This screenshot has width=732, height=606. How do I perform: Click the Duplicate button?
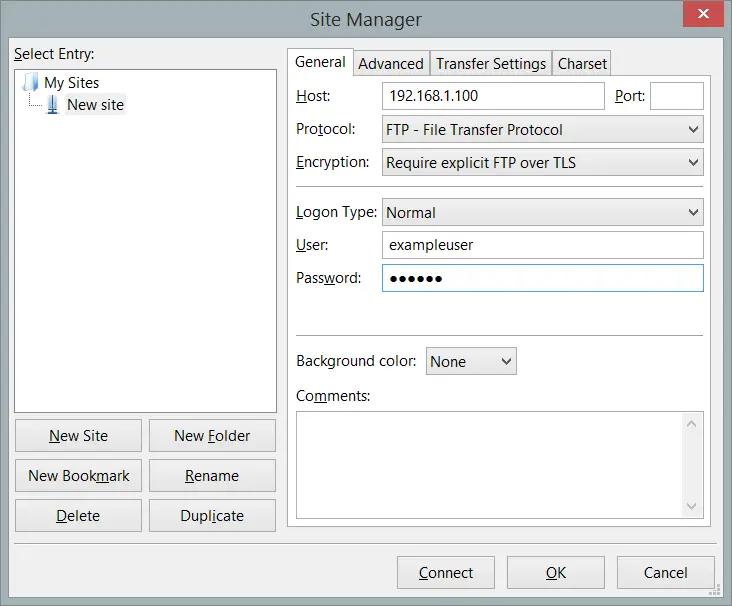(x=212, y=515)
